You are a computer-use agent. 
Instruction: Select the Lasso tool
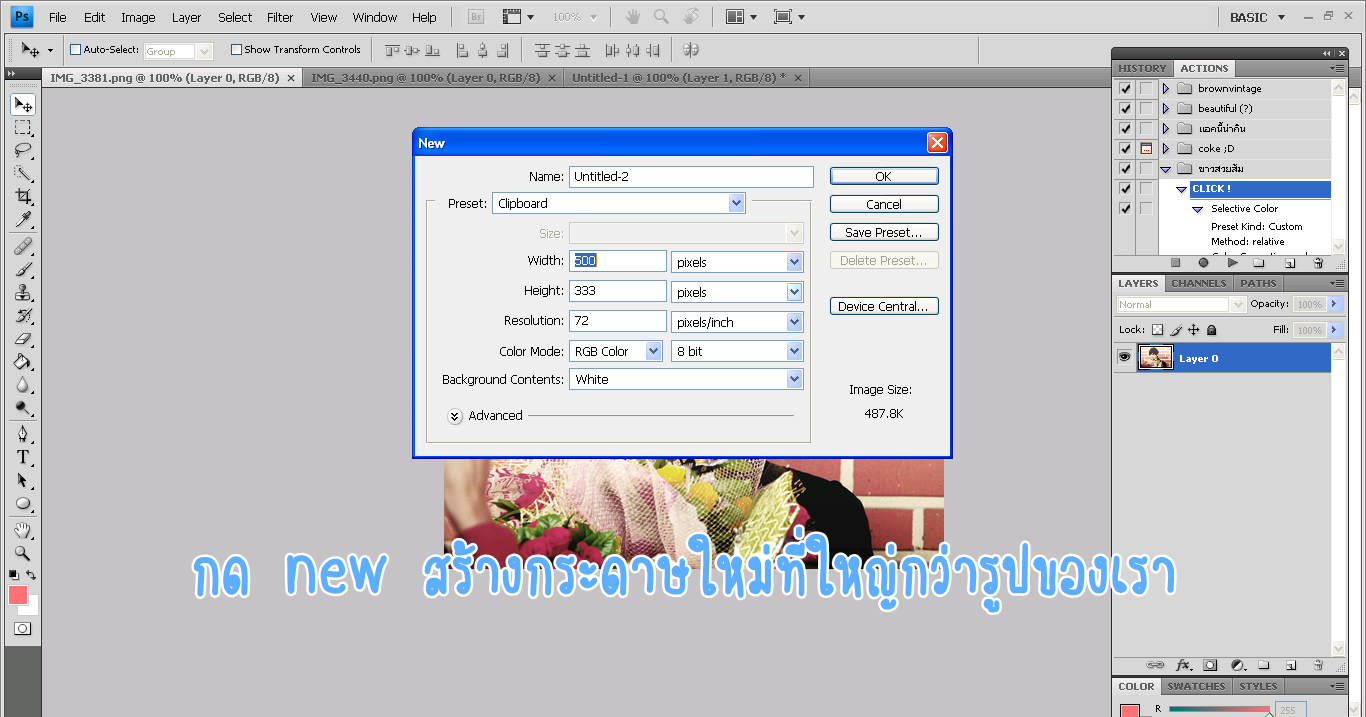22,151
